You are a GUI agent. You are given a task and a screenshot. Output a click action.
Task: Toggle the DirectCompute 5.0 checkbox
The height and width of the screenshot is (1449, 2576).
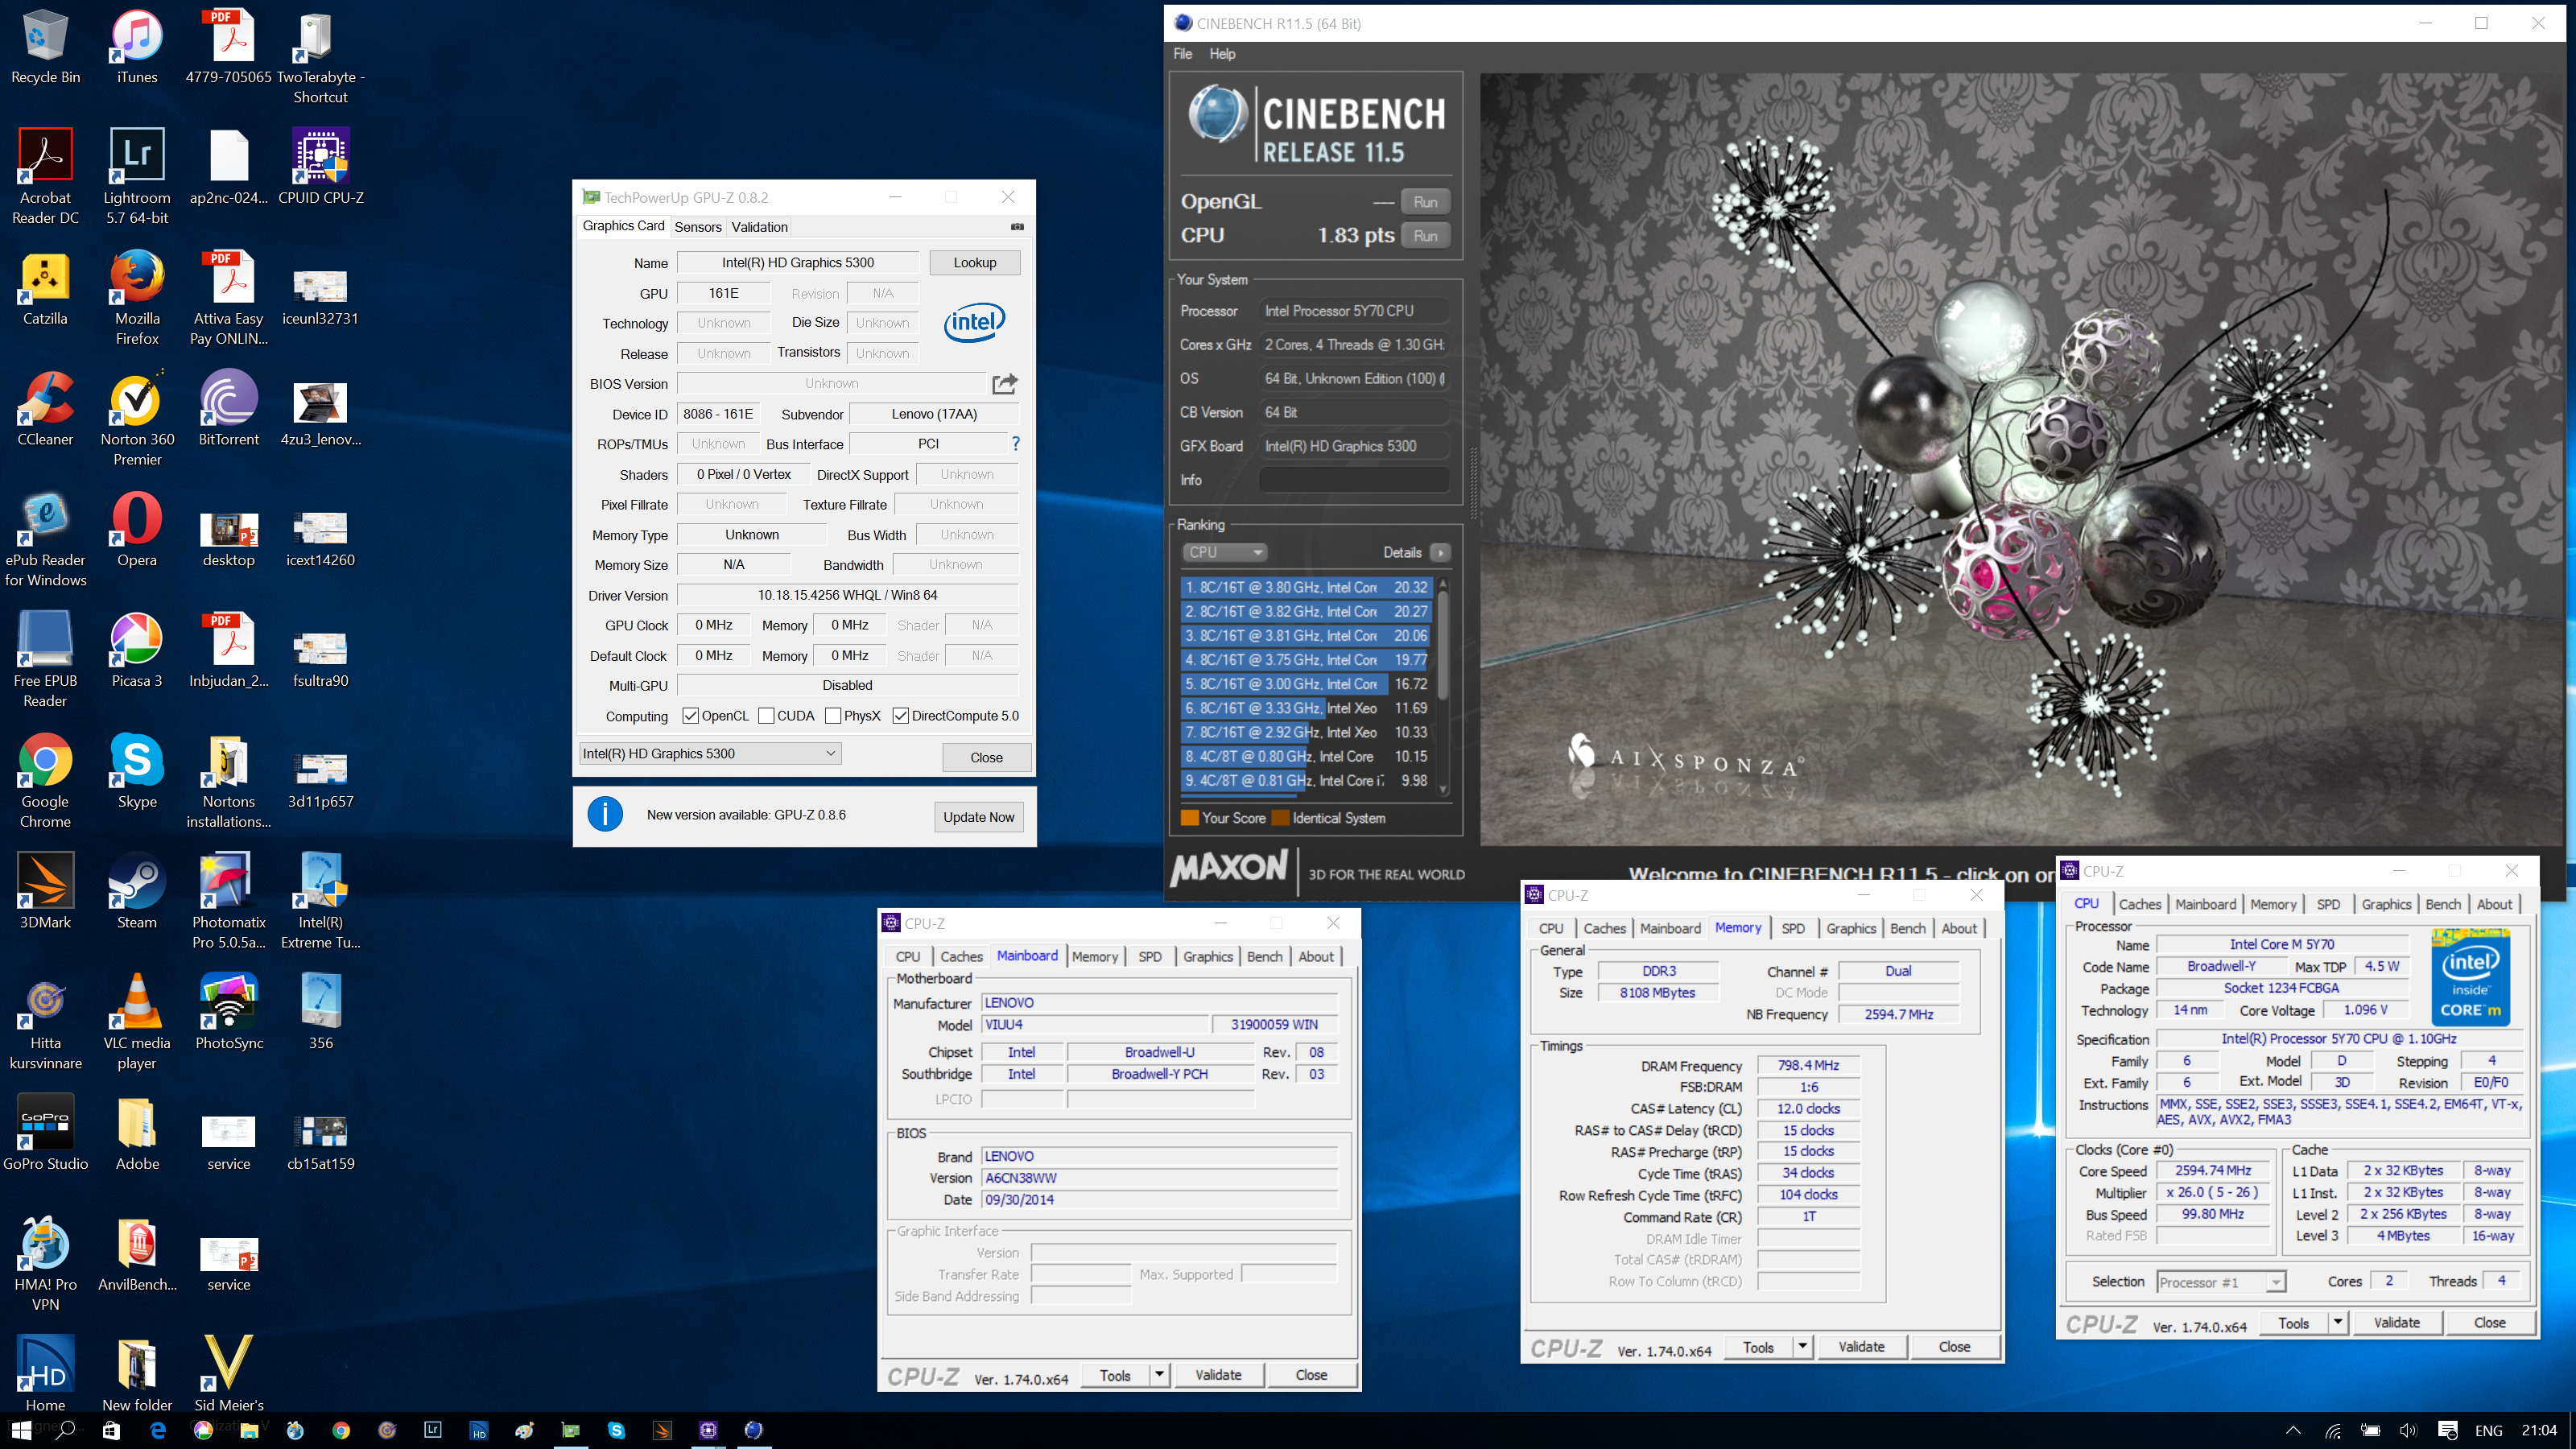(900, 716)
